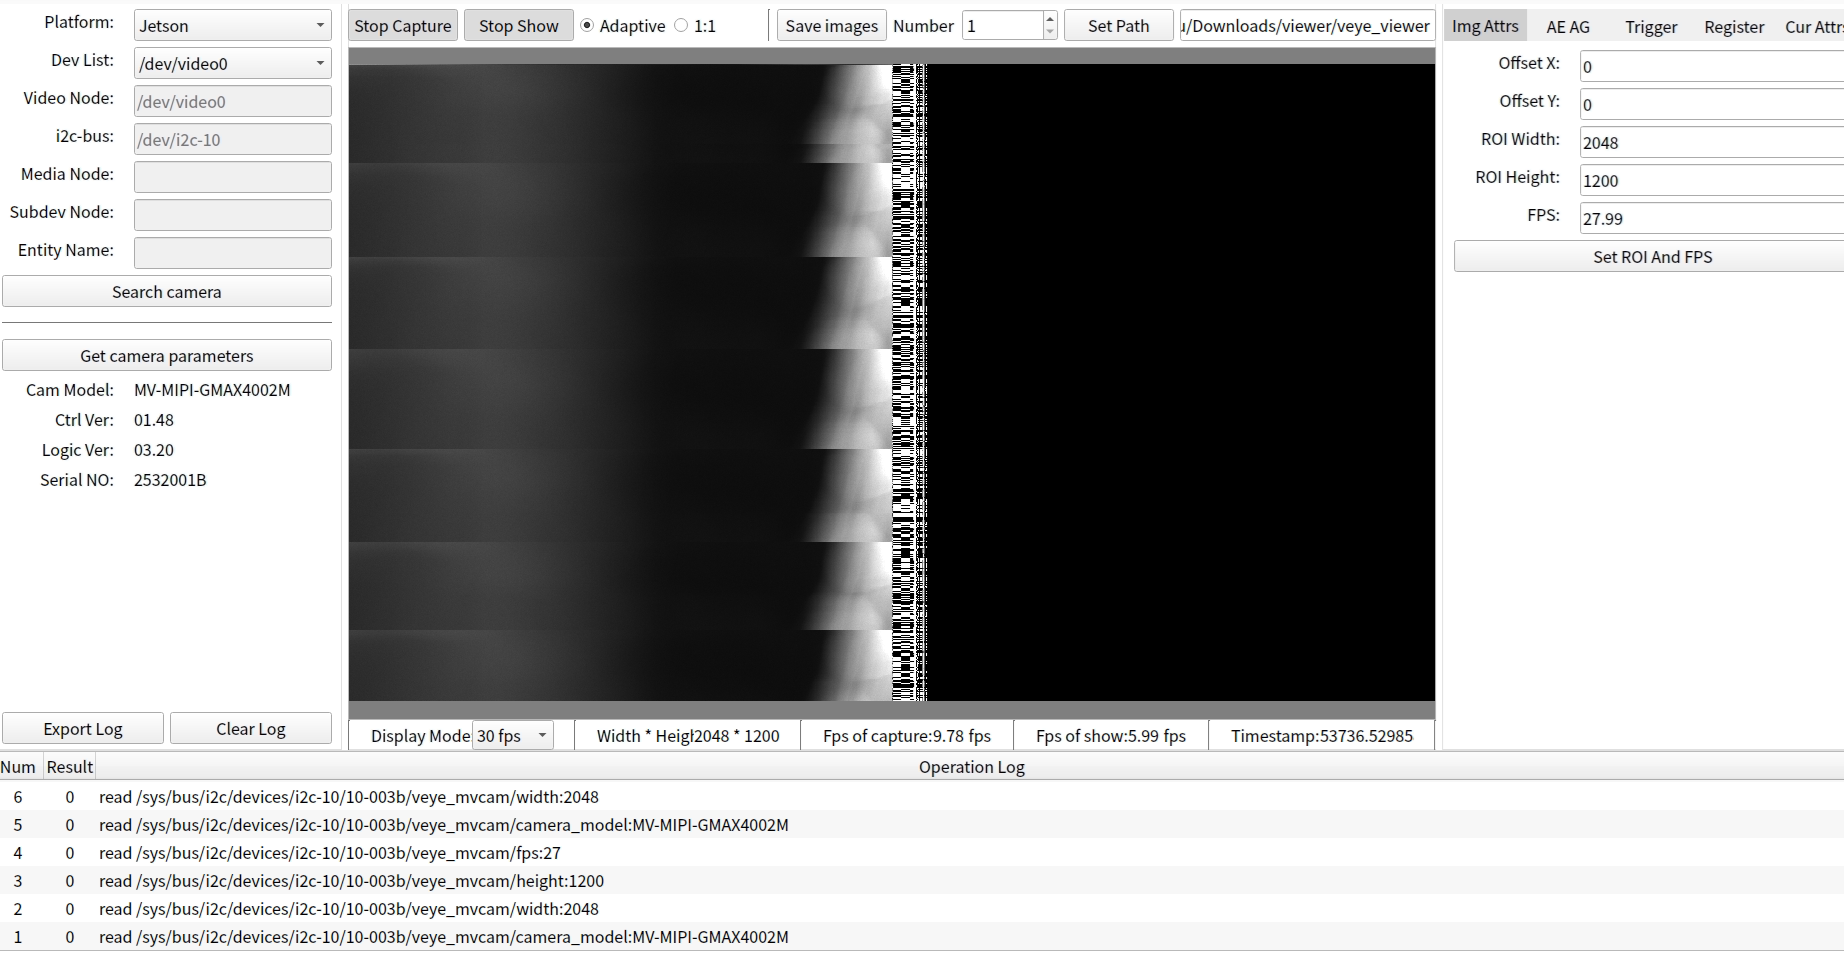The height and width of the screenshot is (956, 1844).
Task: Select the Adaptive radio button
Action: 587,26
